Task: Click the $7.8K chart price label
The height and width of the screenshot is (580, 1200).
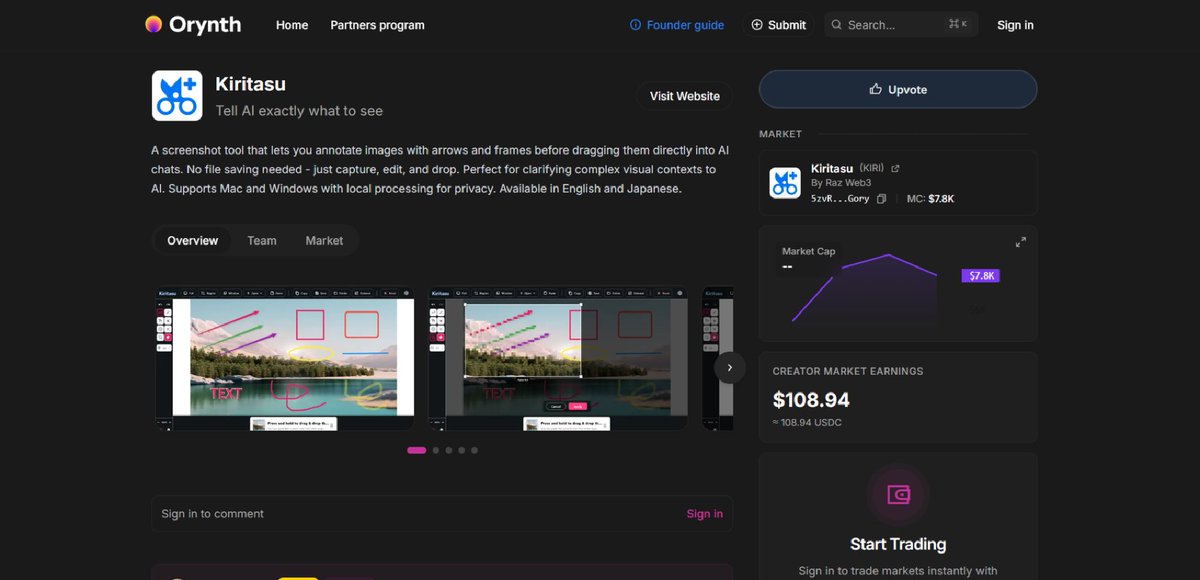Action: click(981, 276)
